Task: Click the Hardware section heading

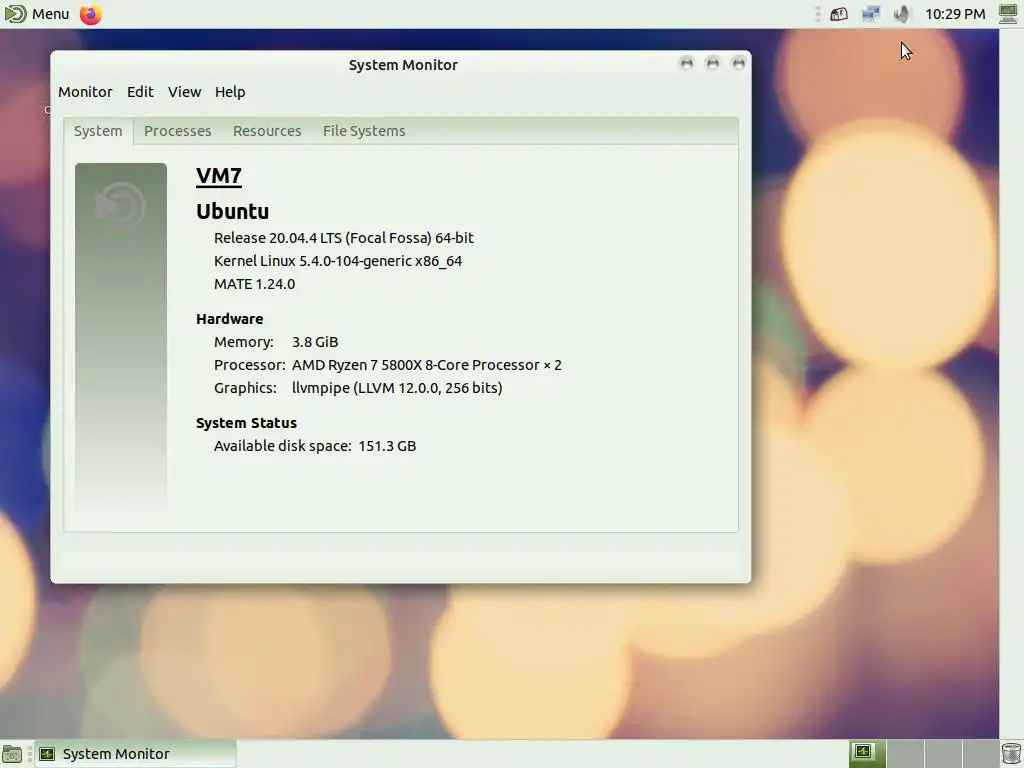Action: (229, 319)
